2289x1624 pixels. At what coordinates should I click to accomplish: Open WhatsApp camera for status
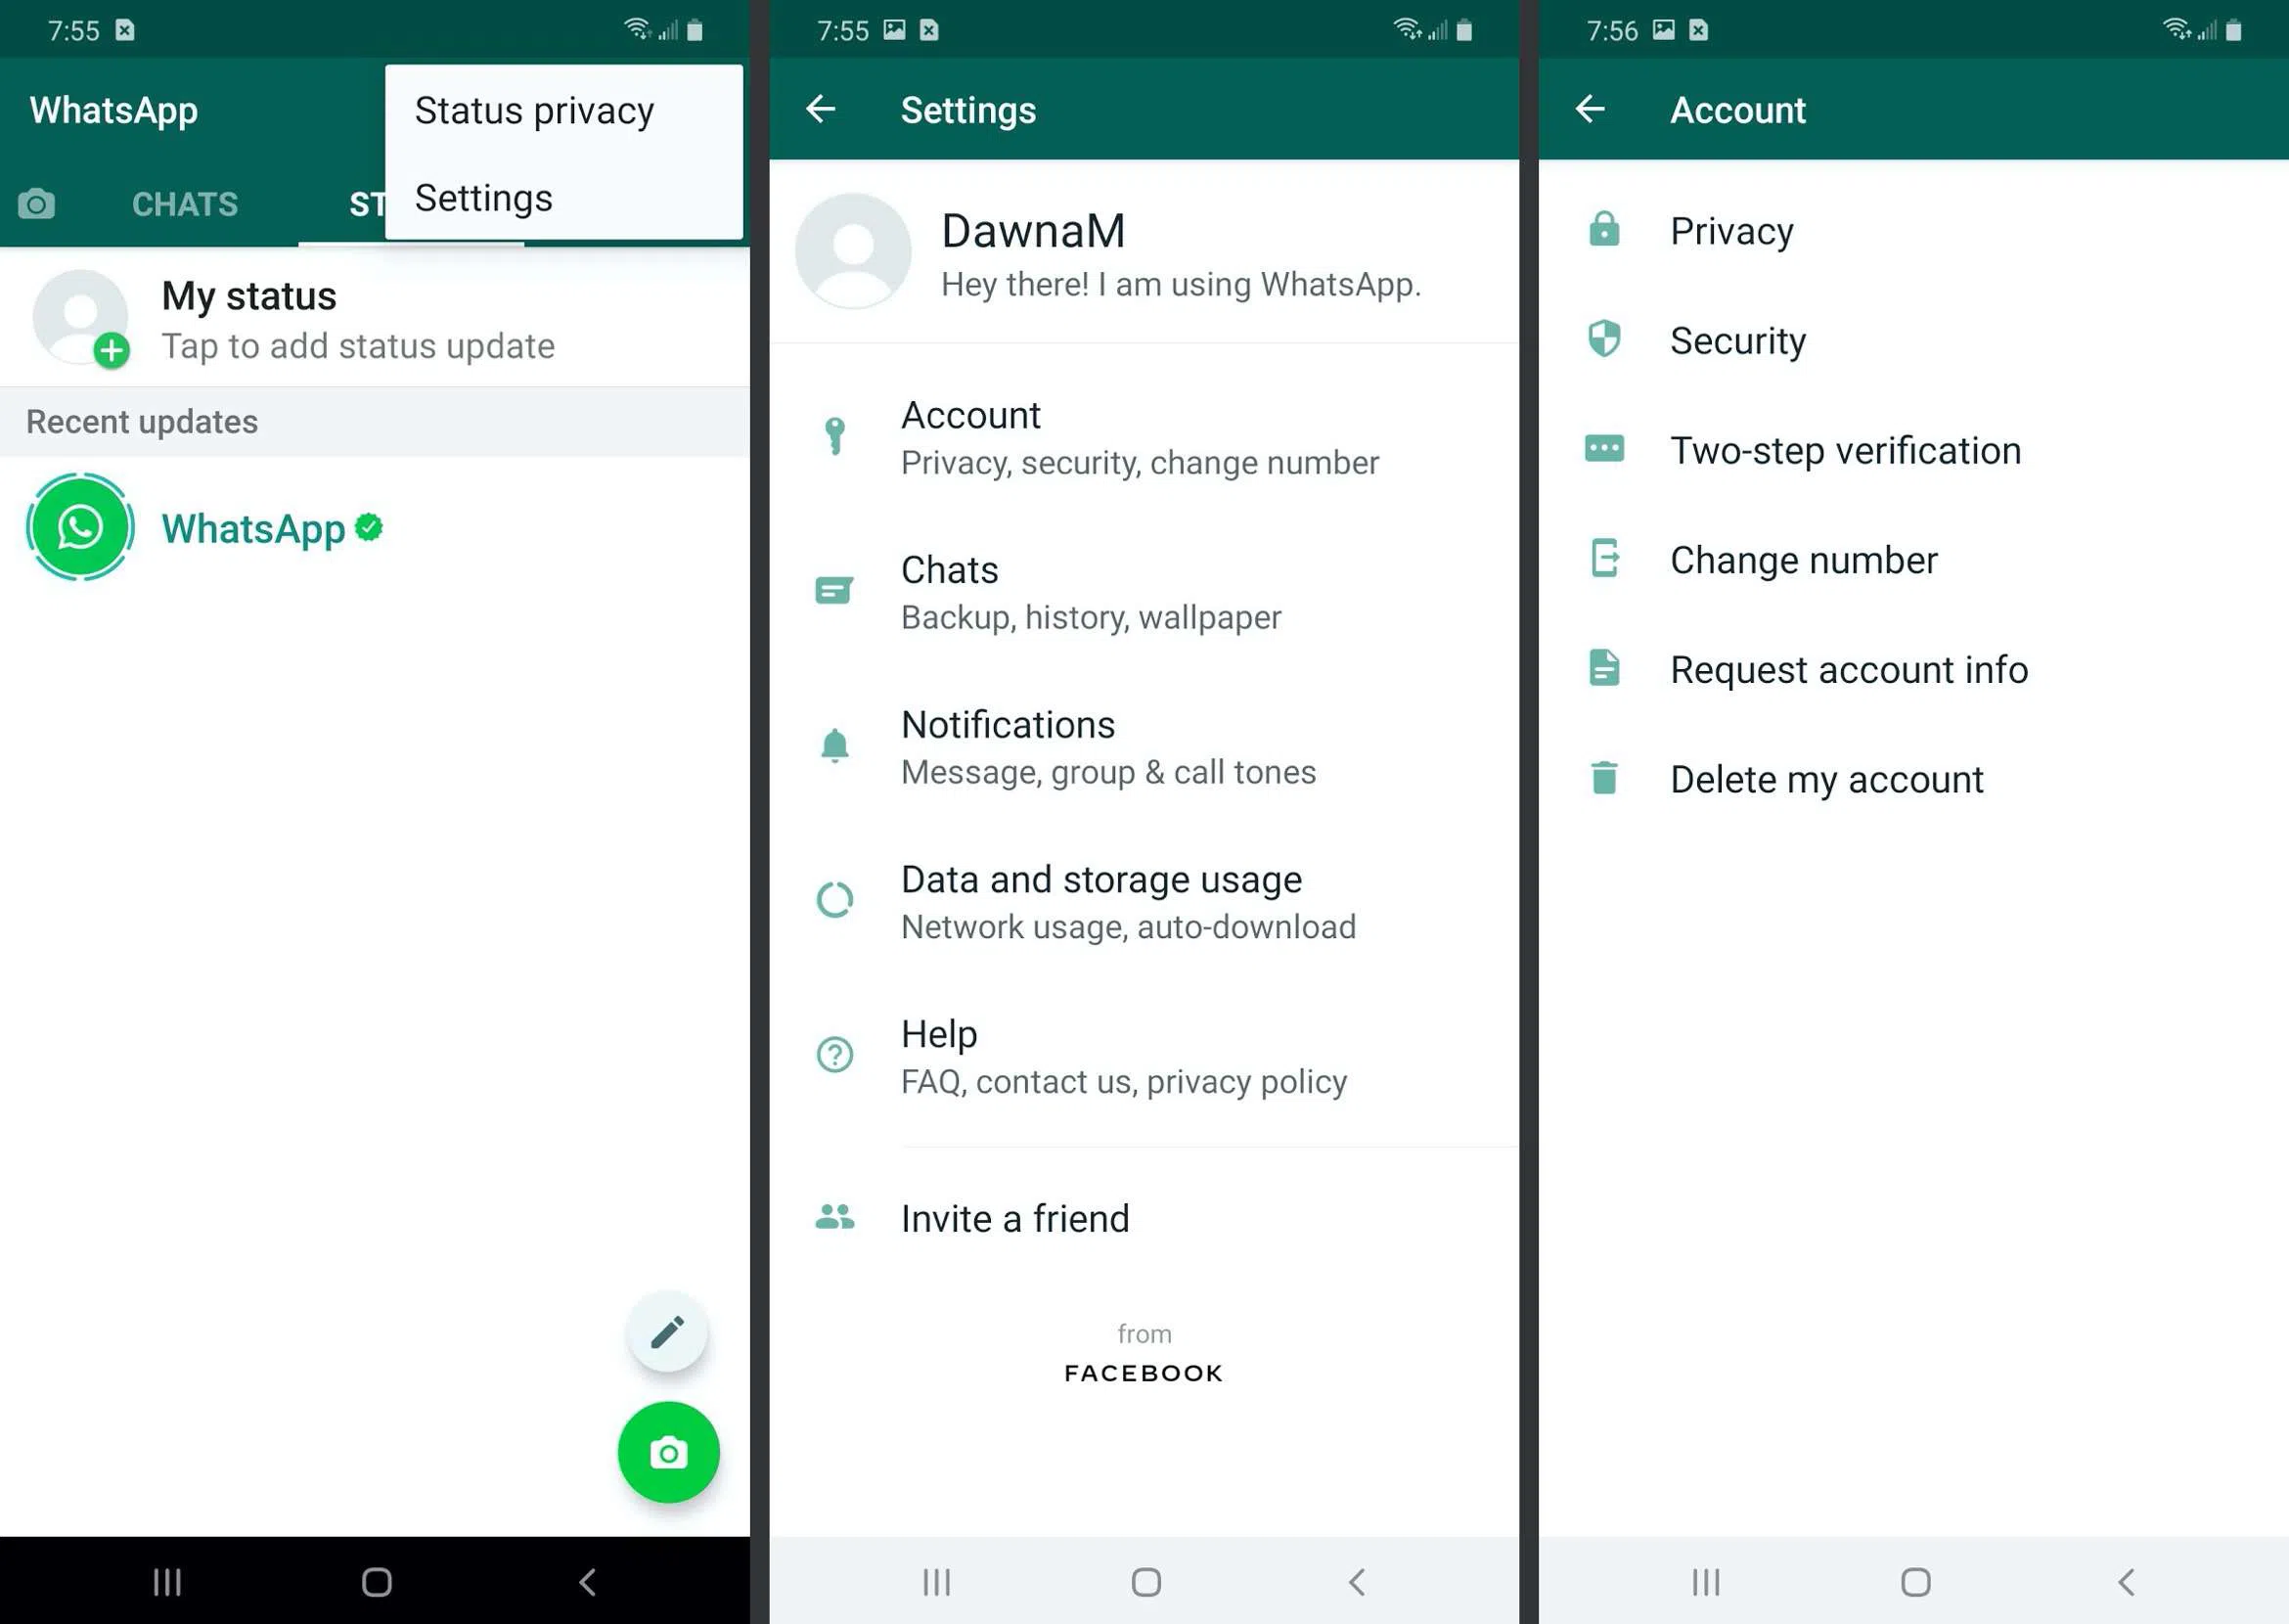[x=671, y=1452]
